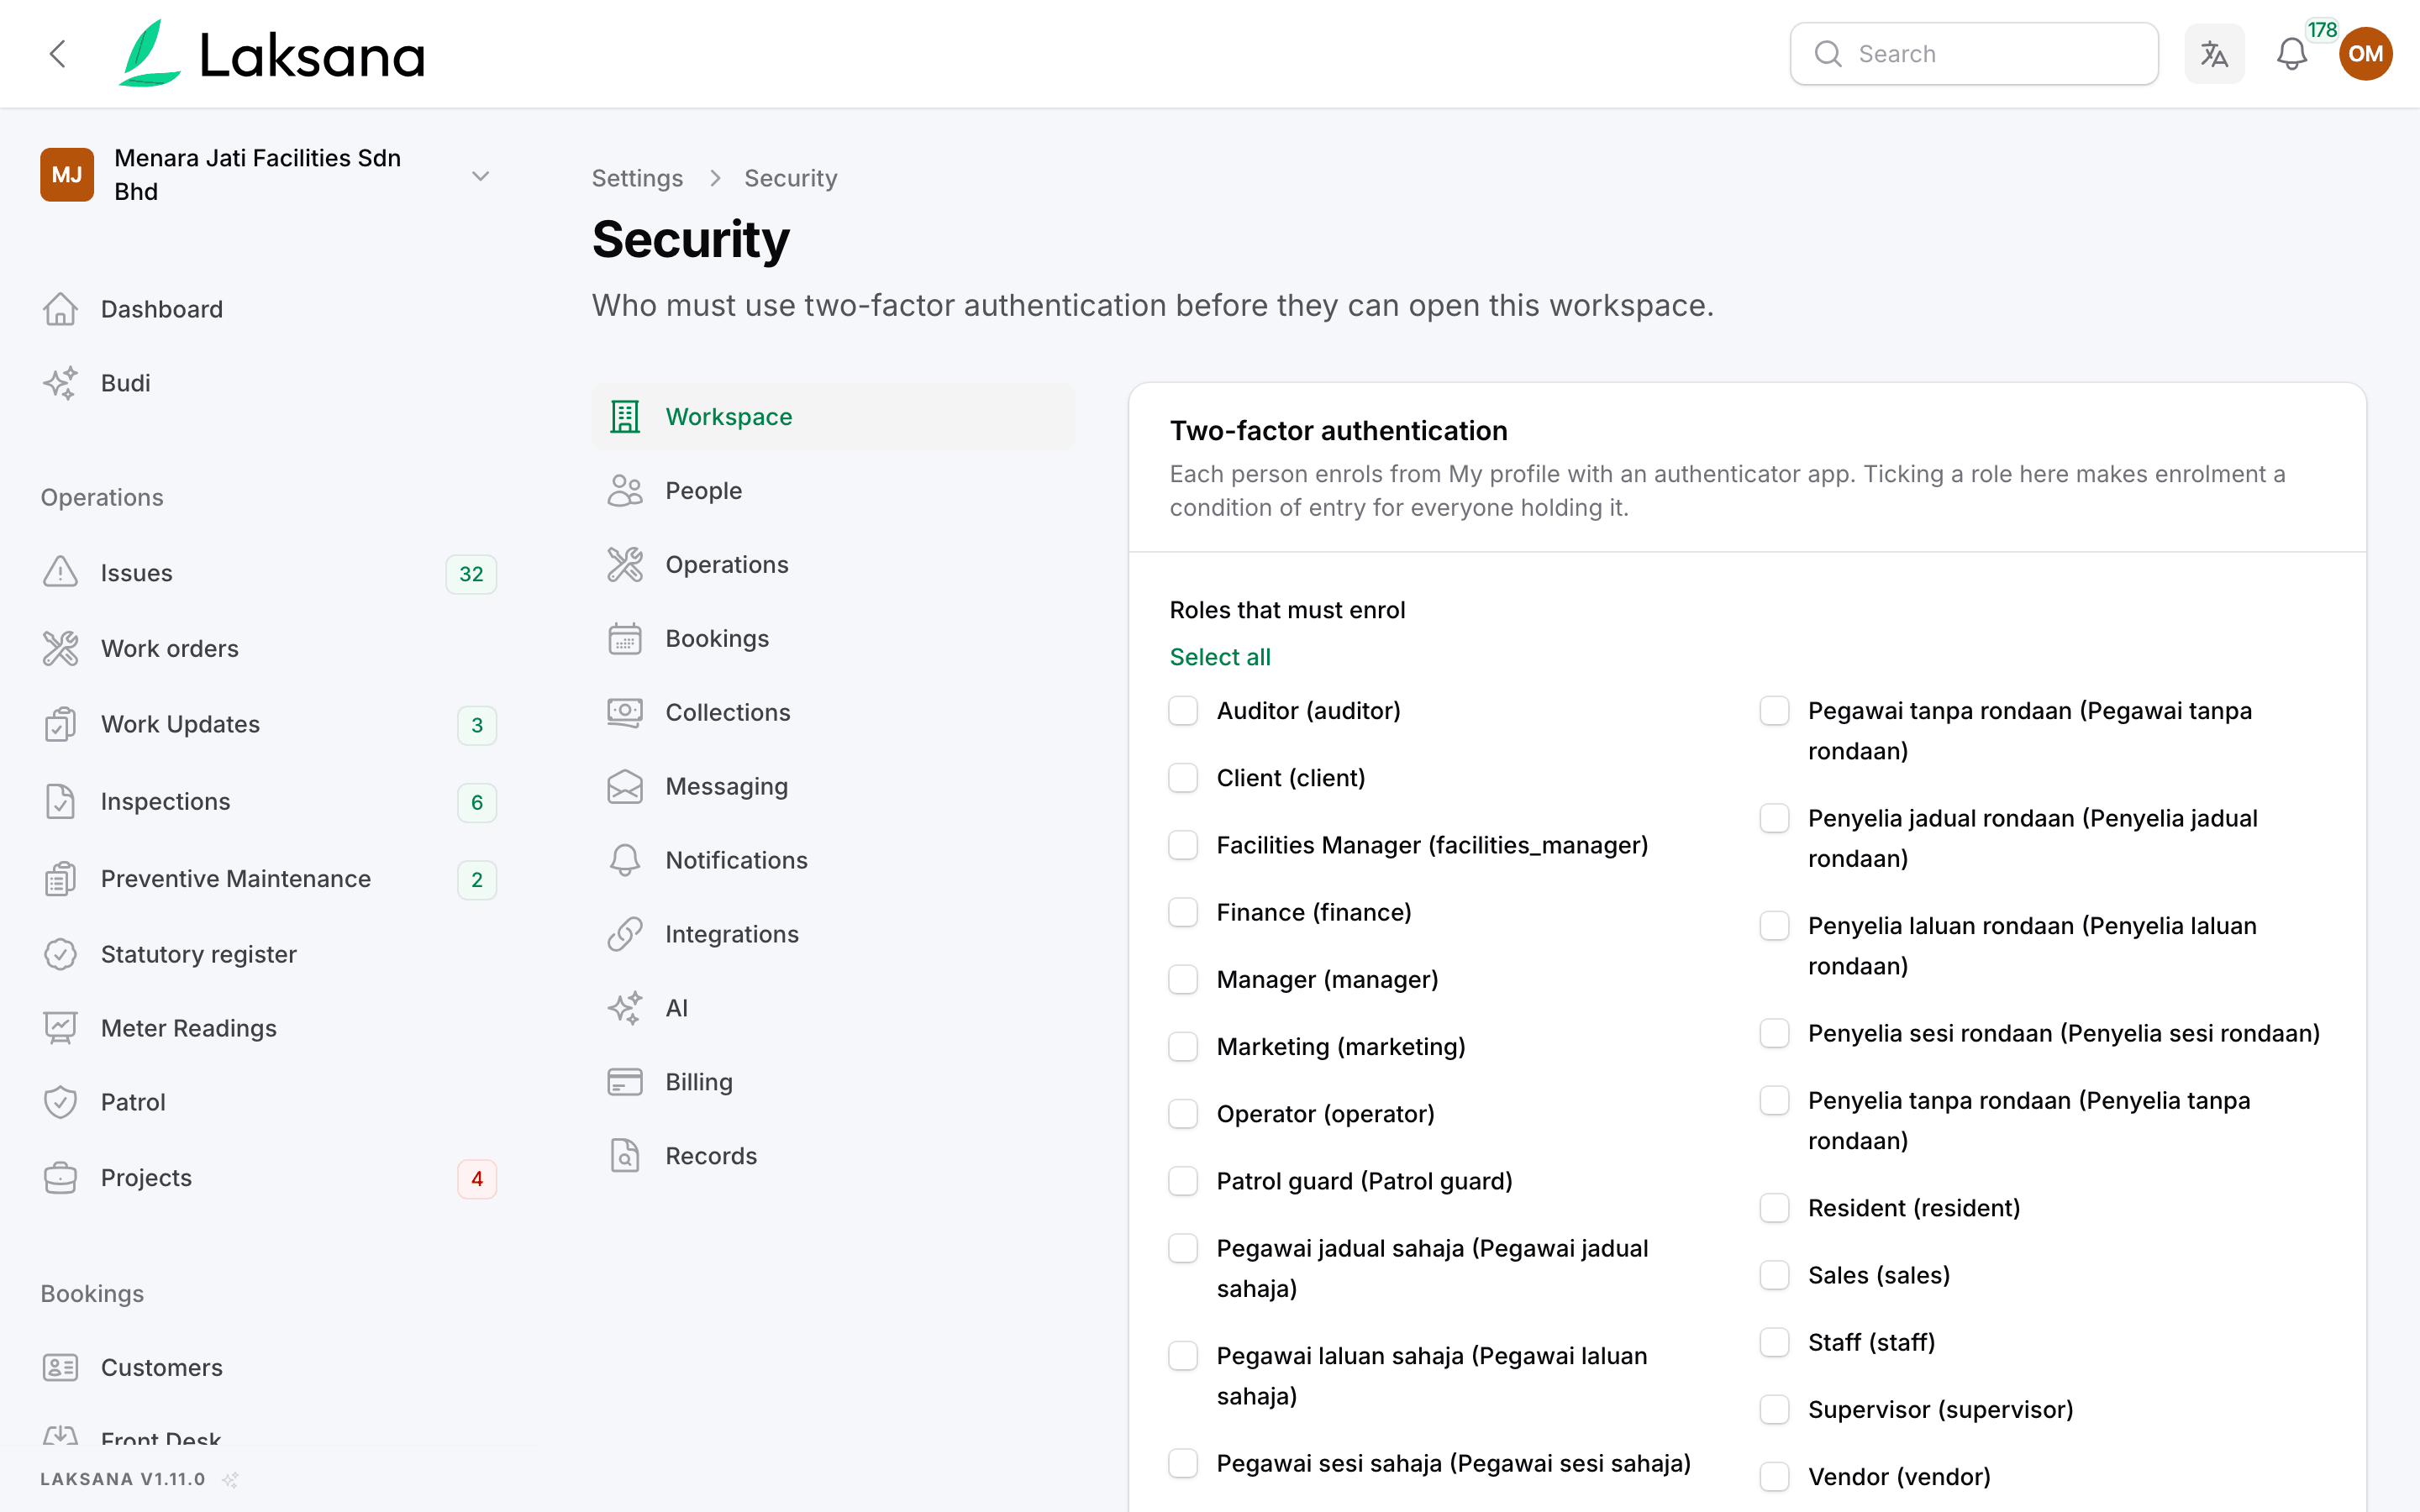Select the Workspace settings tab
The width and height of the screenshot is (2420, 1512).
(x=833, y=417)
